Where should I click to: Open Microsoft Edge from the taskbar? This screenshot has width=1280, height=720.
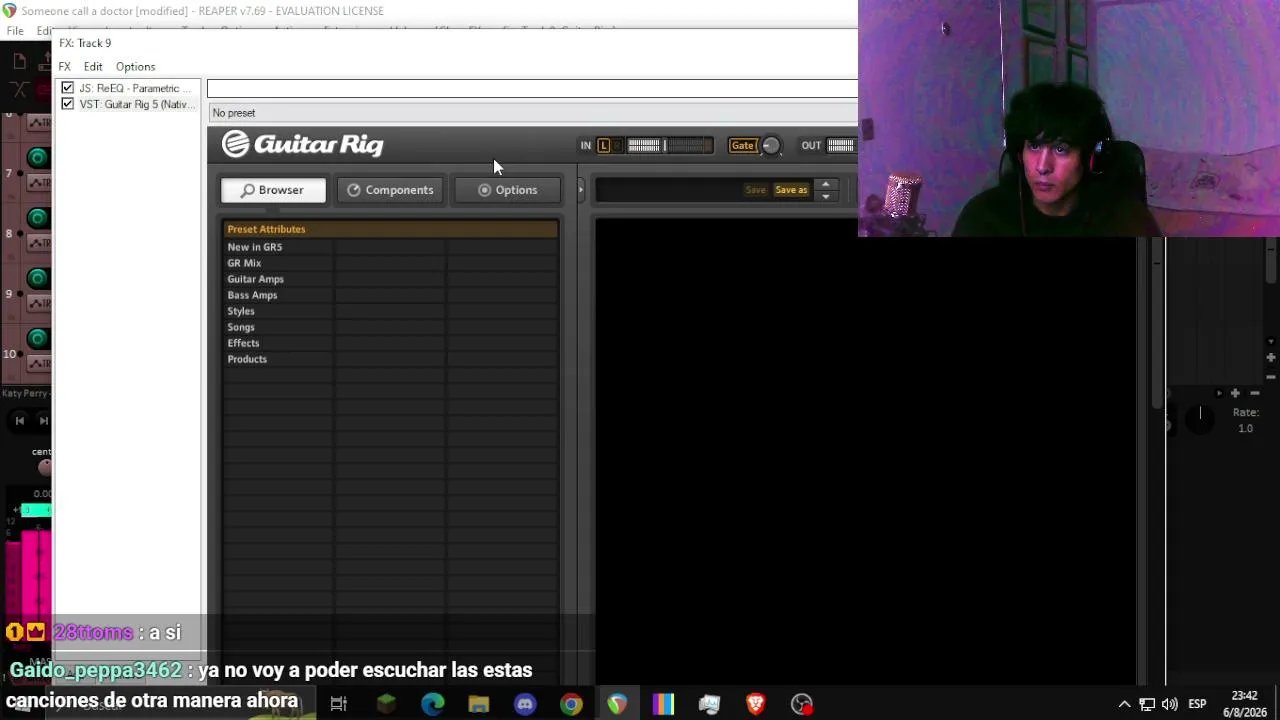pyautogui.click(x=432, y=704)
